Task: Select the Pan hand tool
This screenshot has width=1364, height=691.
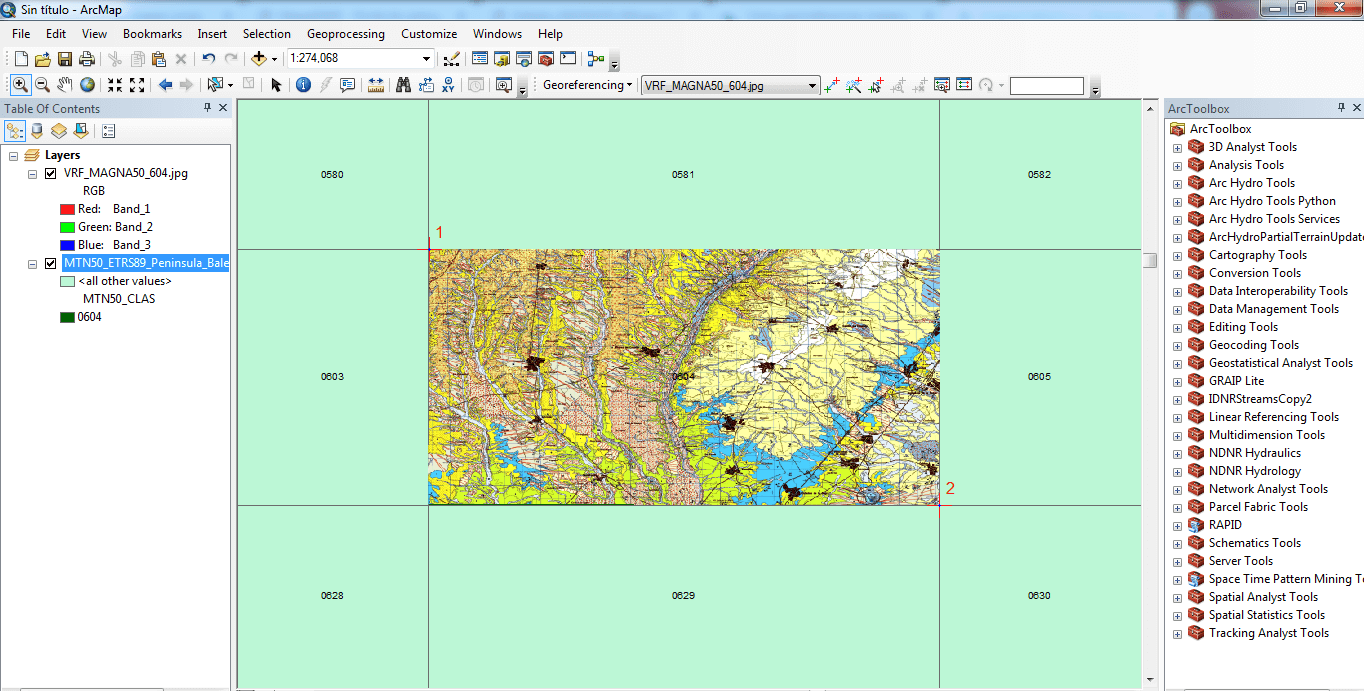Action: (x=65, y=85)
